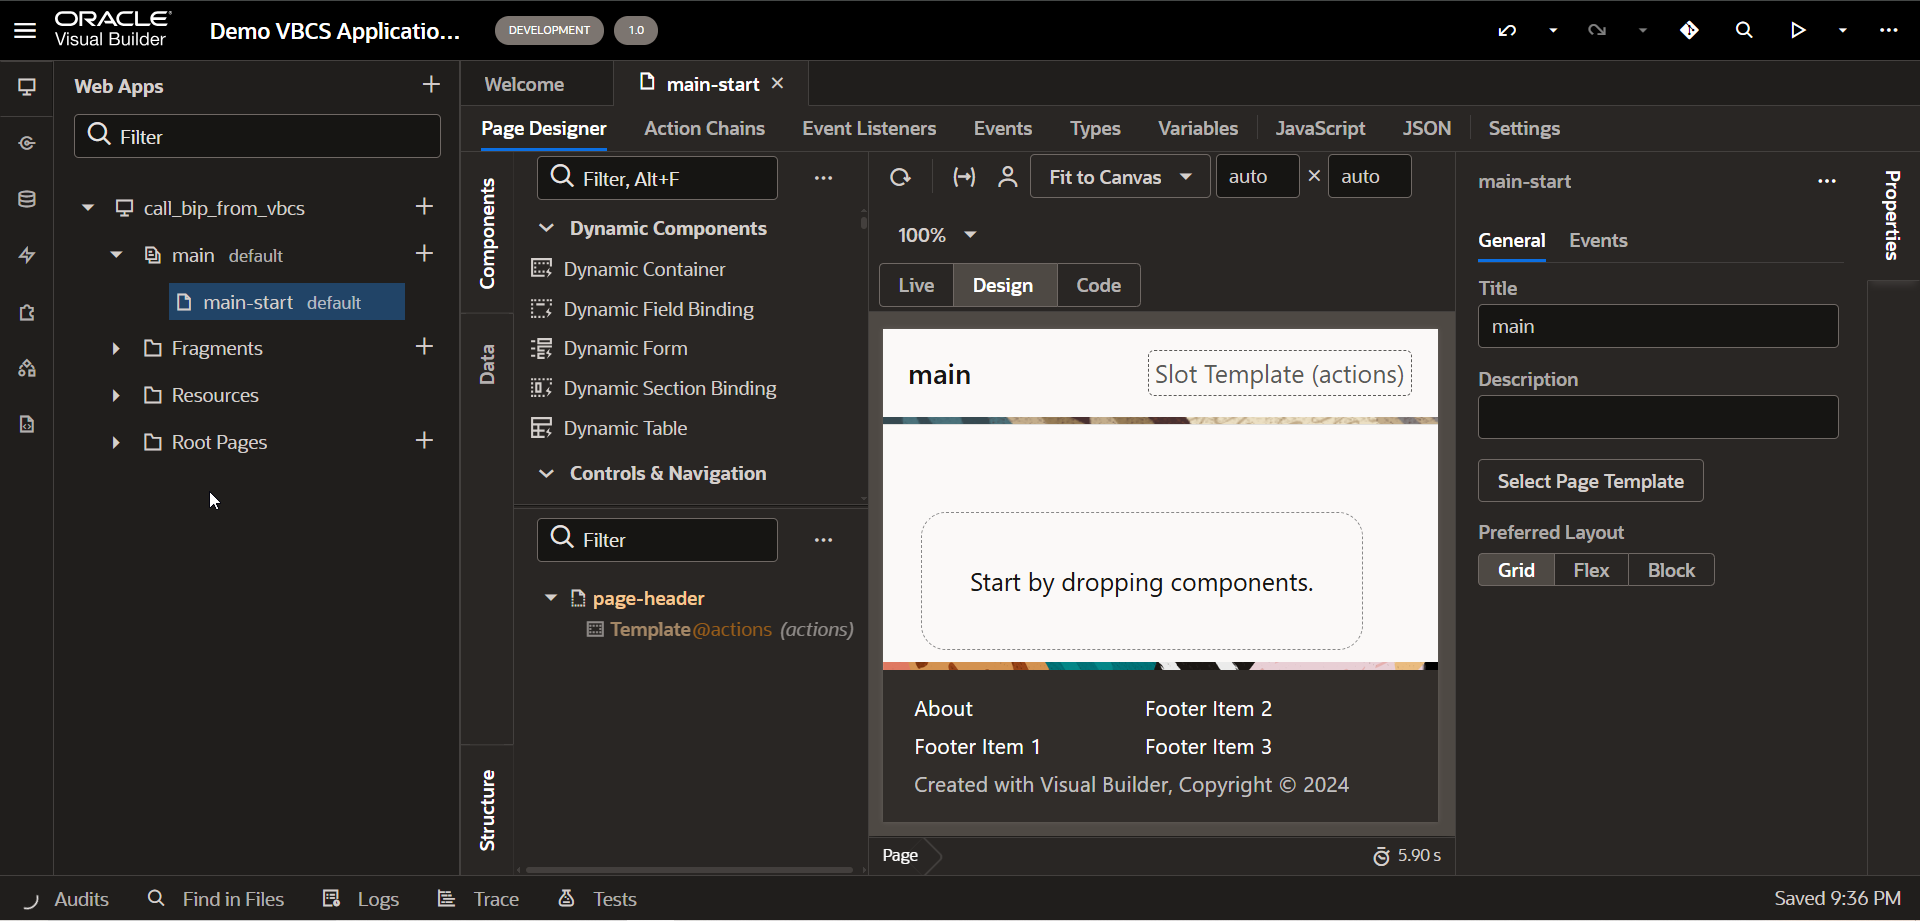Toggle the Structure side panel
The image size is (1920, 921).
coord(487,810)
